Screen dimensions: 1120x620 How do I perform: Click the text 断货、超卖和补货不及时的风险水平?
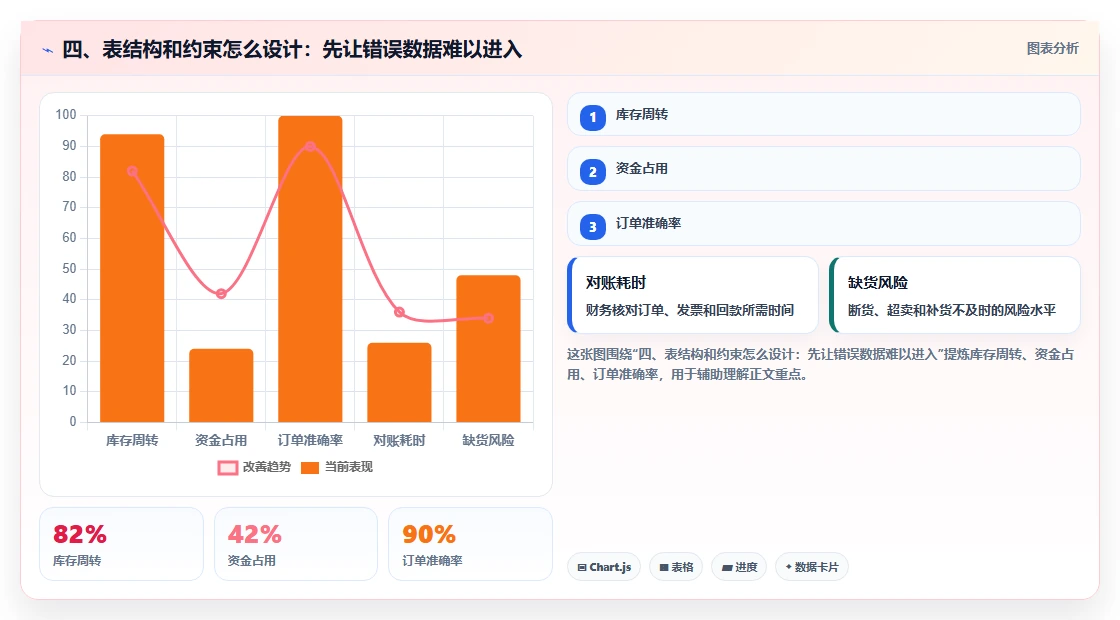point(952,311)
